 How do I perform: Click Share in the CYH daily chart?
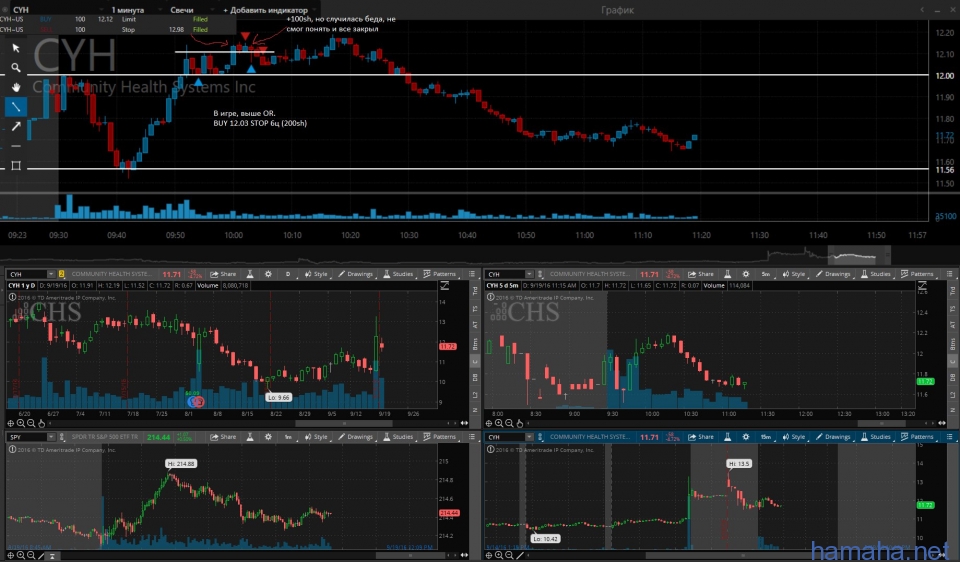point(223,274)
